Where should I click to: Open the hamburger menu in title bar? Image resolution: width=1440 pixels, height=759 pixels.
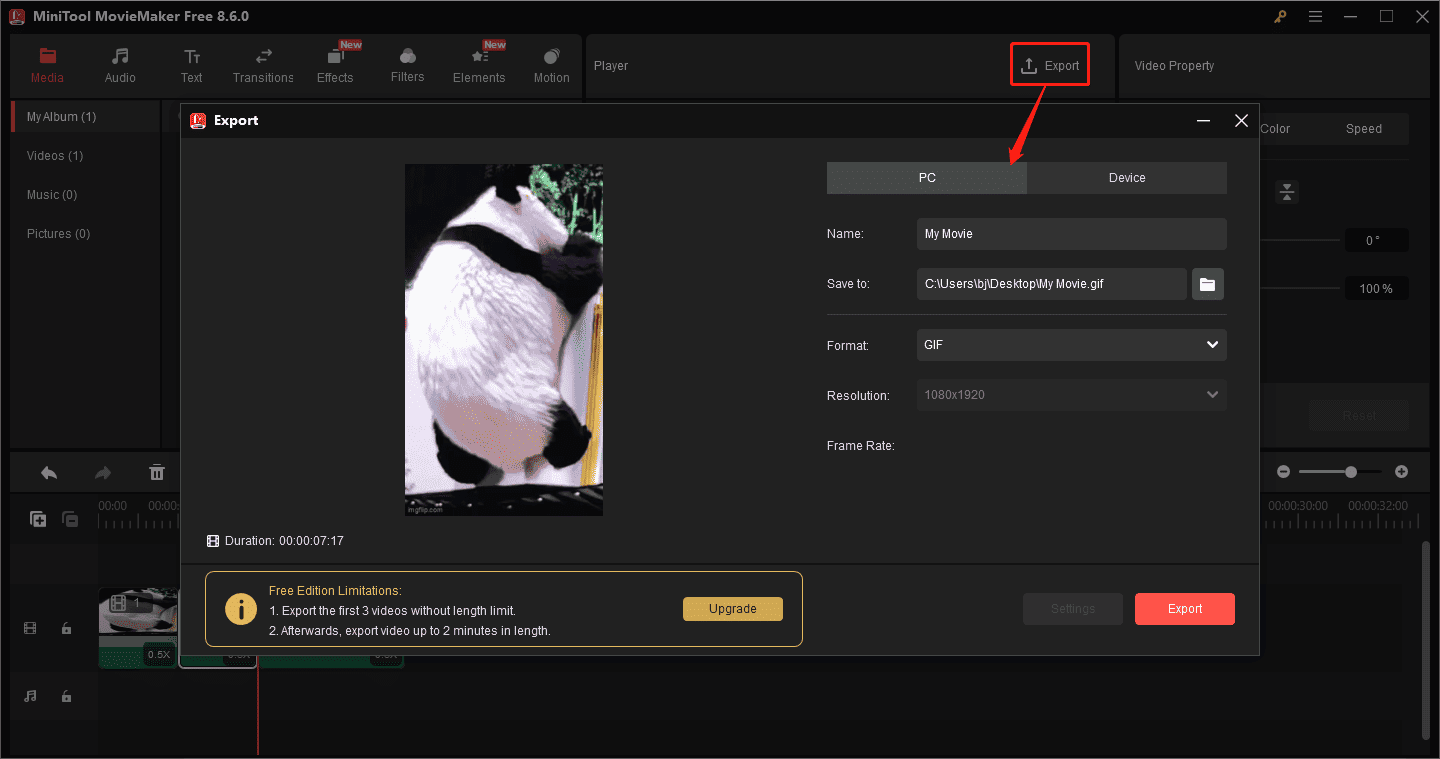[1315, 16]
